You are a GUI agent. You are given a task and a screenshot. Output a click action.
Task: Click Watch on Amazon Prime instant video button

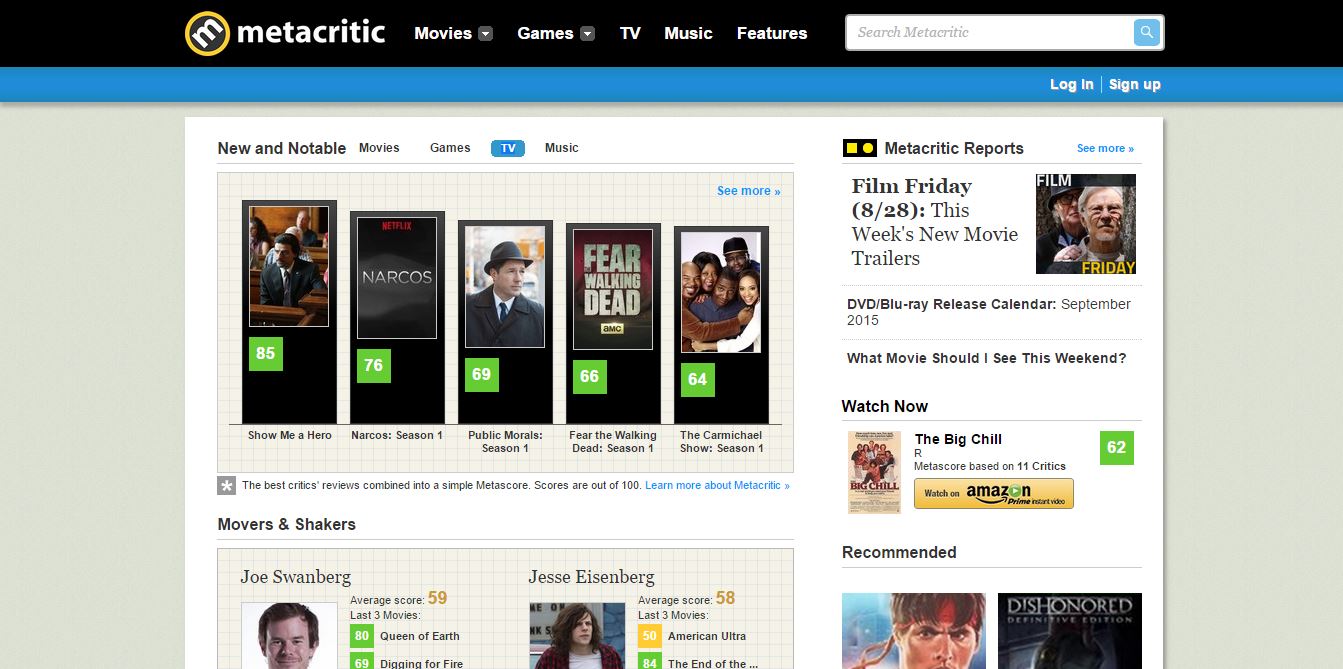(x=994, y=493)
